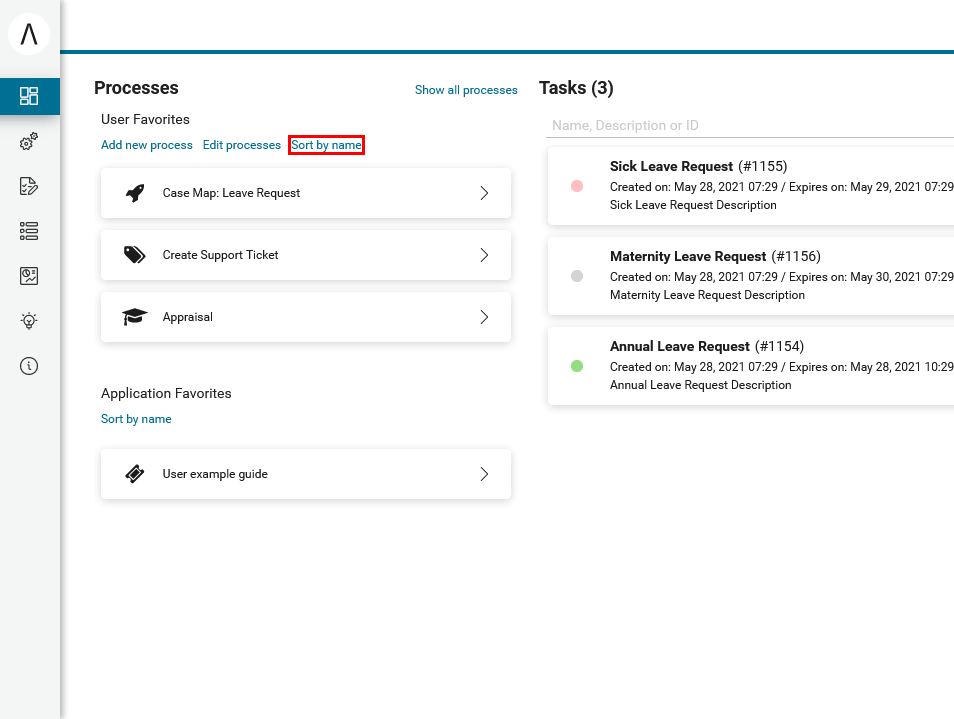Click task ID #1156

(796, 257)
